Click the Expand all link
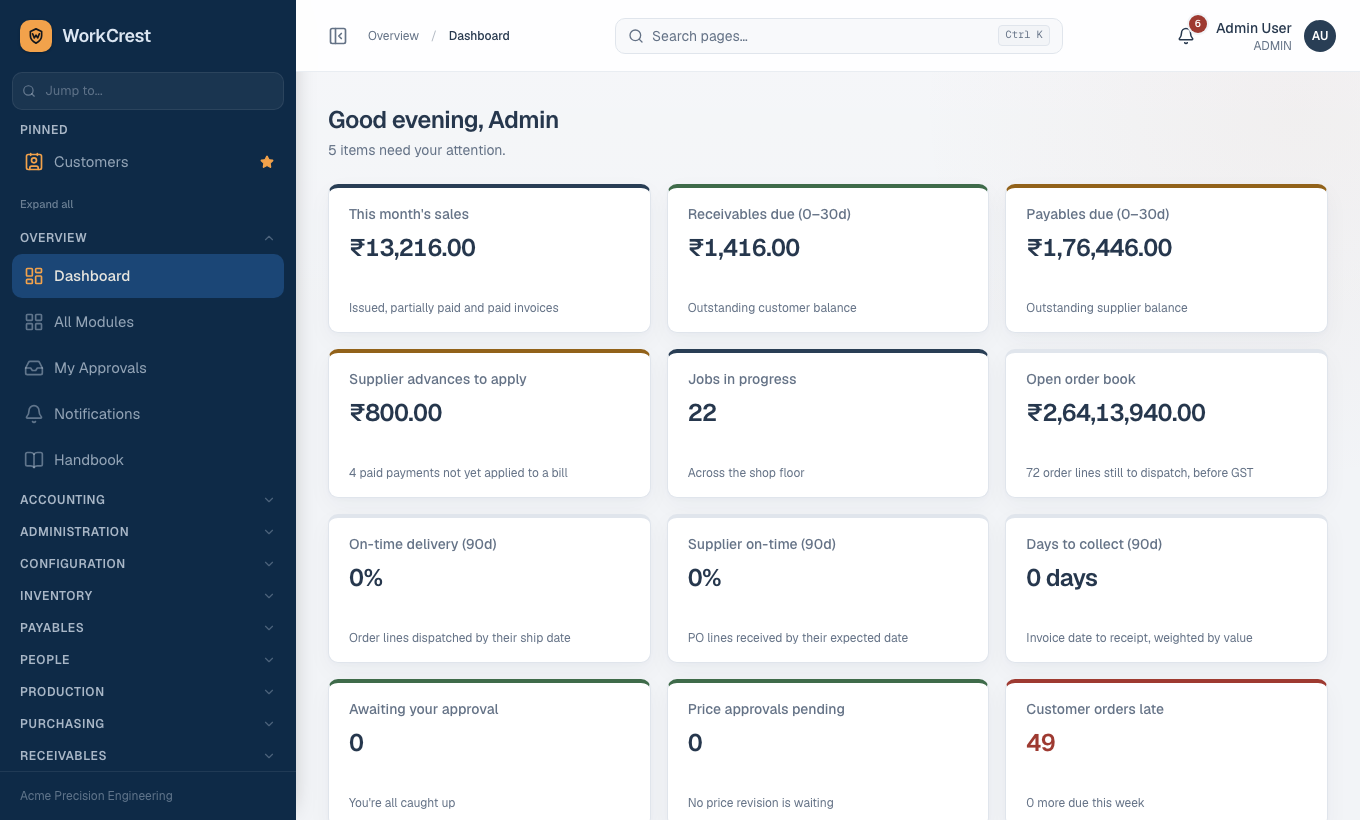The height and width of the screenshot is (820, 1360). [x=47, y=204]
